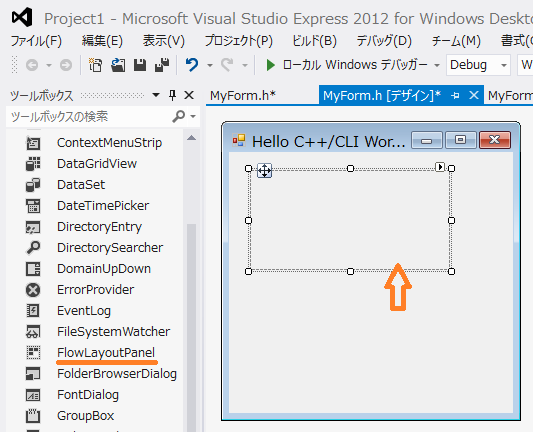Open the ビルド(B) menu
Viewport: 533px width, 432px height.
(x=314, y=41)
